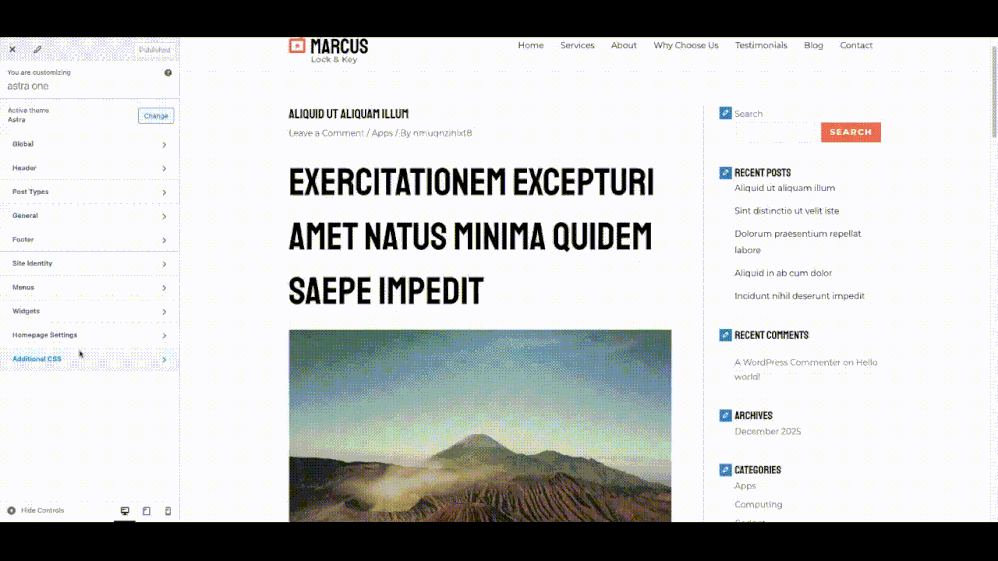Click the pencil edit icon in Customizer header
998x561 pixels.
(x=37, y=49)
